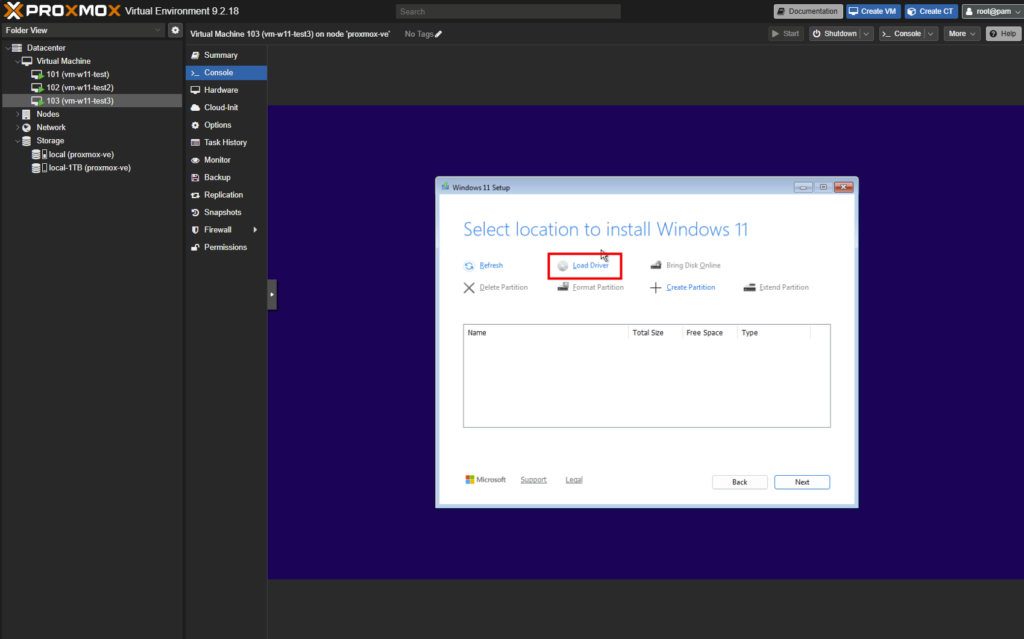Collapse the Storage tree node
The image size is (1024, 639).
click(18, 140)
